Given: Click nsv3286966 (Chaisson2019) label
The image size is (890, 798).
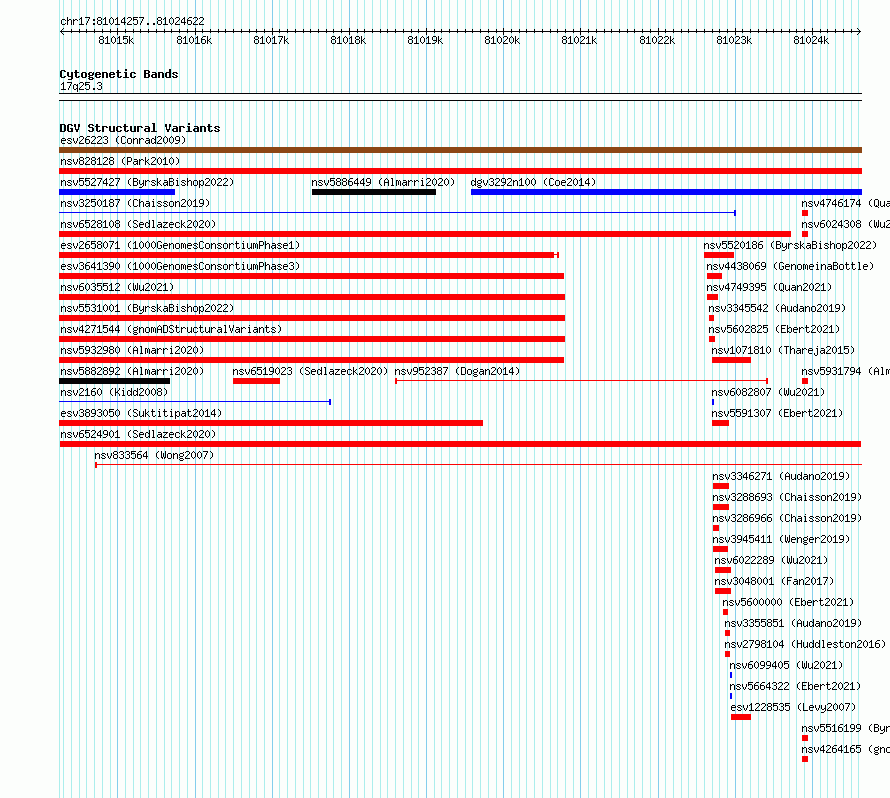Looking at the screenshot, I should (787, 518).
